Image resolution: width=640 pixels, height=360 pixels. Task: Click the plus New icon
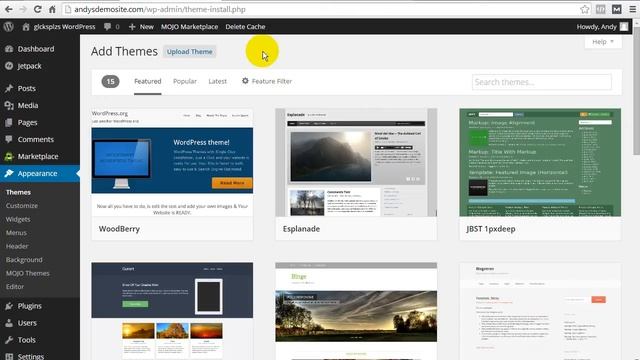(132, 27)
